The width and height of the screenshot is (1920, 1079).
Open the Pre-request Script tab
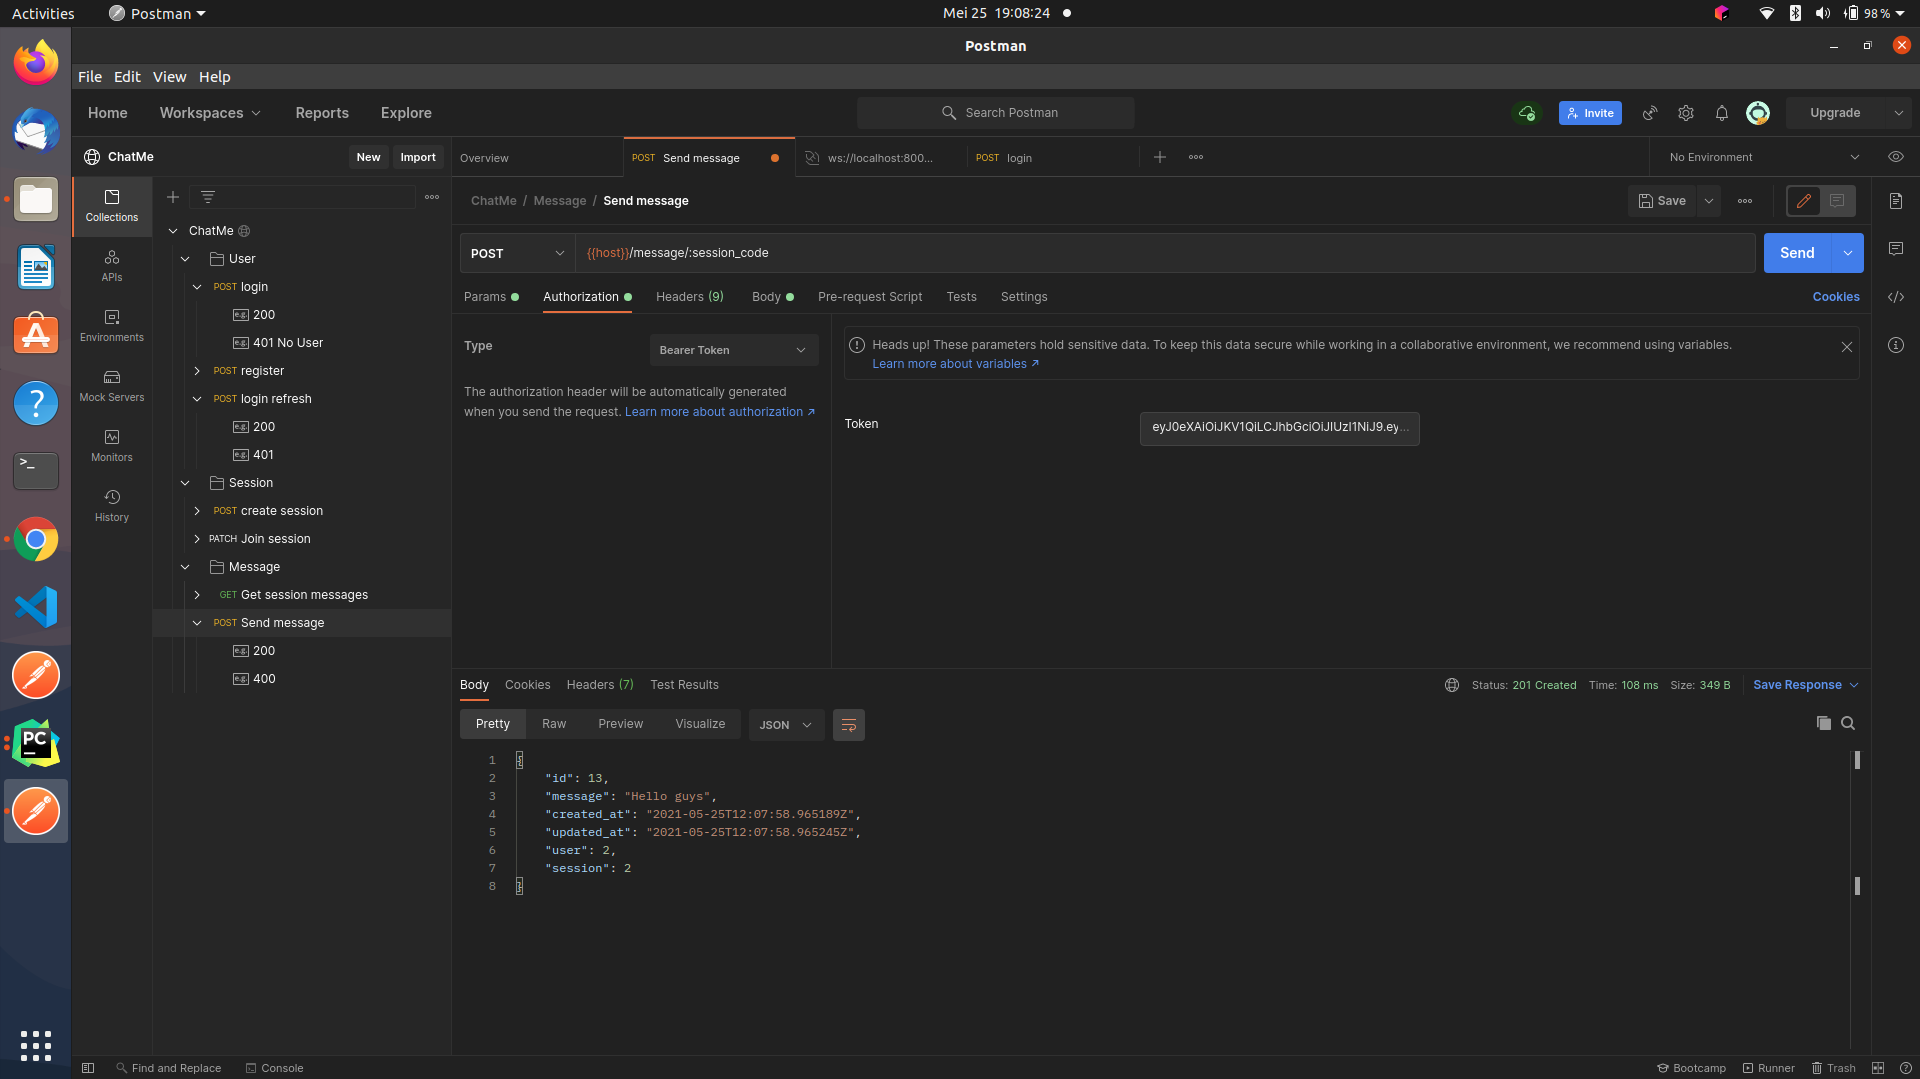(870, 297)
